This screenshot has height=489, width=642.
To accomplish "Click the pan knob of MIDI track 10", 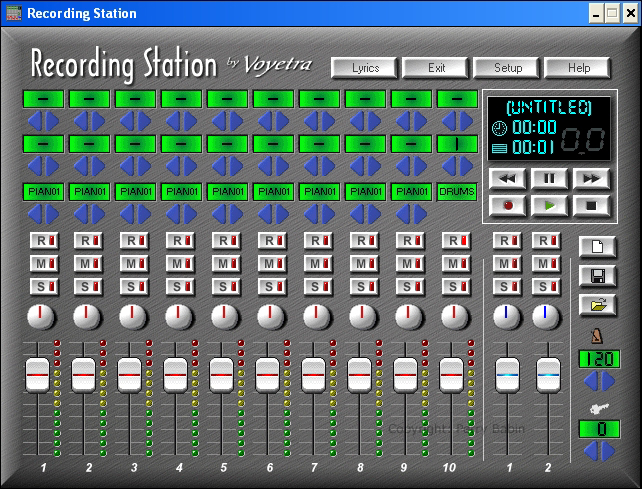I will pyautogui.click(x=454, y=317).
